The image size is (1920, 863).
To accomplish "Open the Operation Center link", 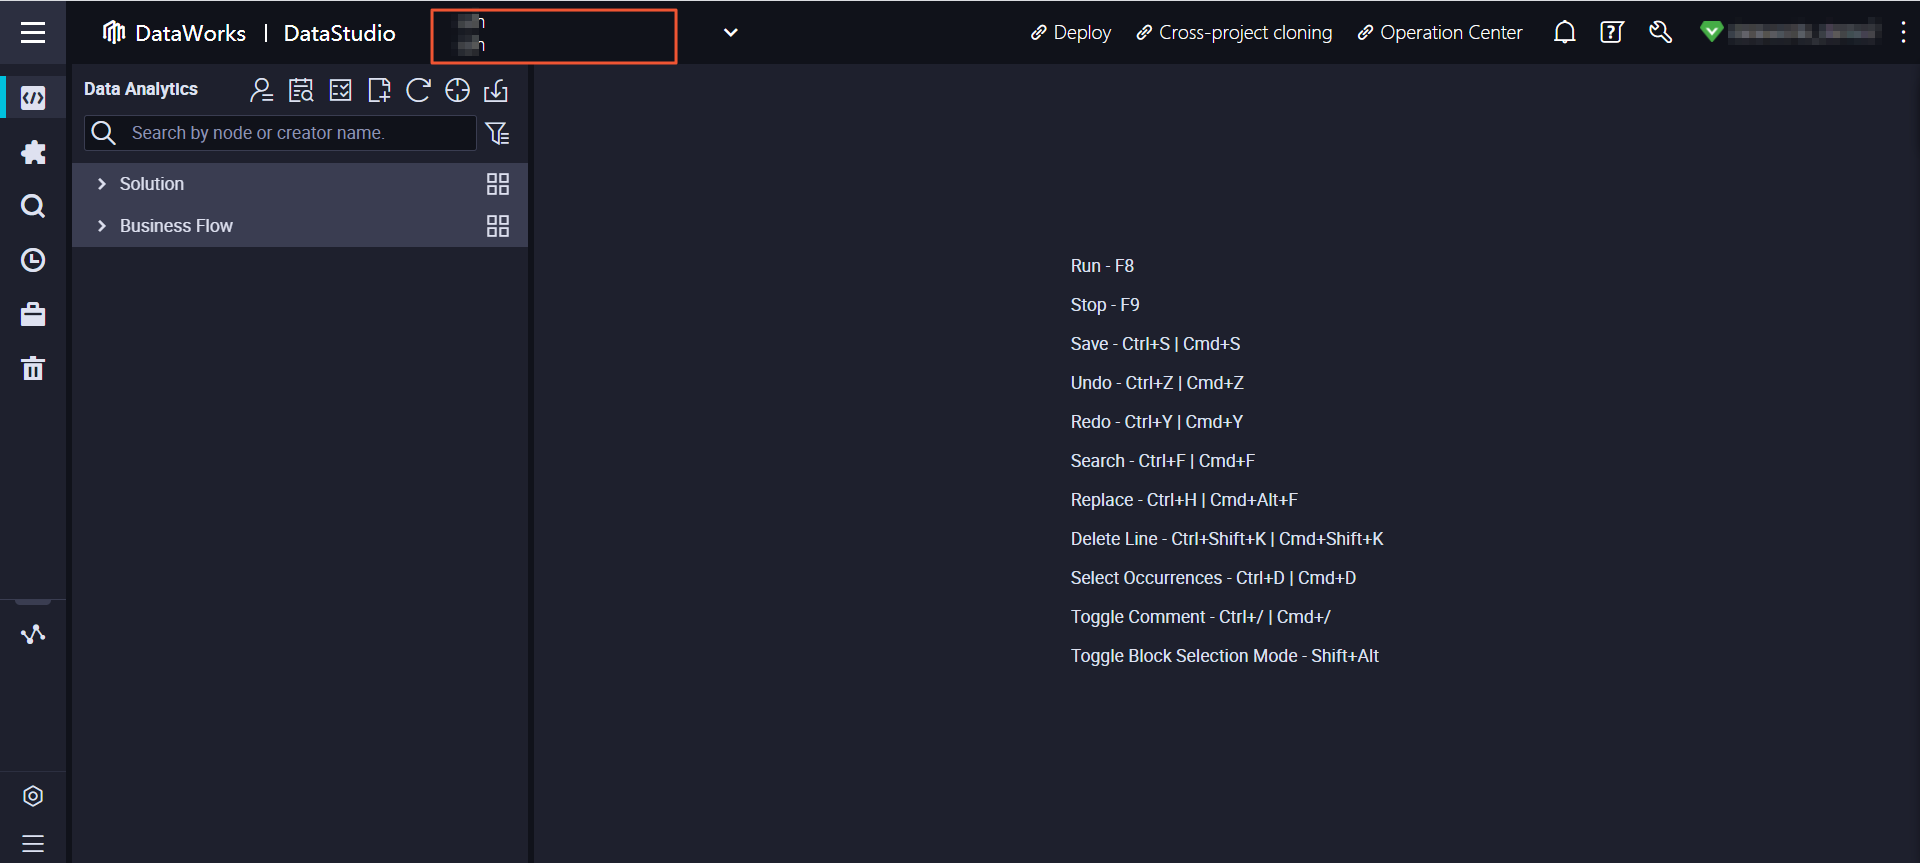I will coord(1440,33).
